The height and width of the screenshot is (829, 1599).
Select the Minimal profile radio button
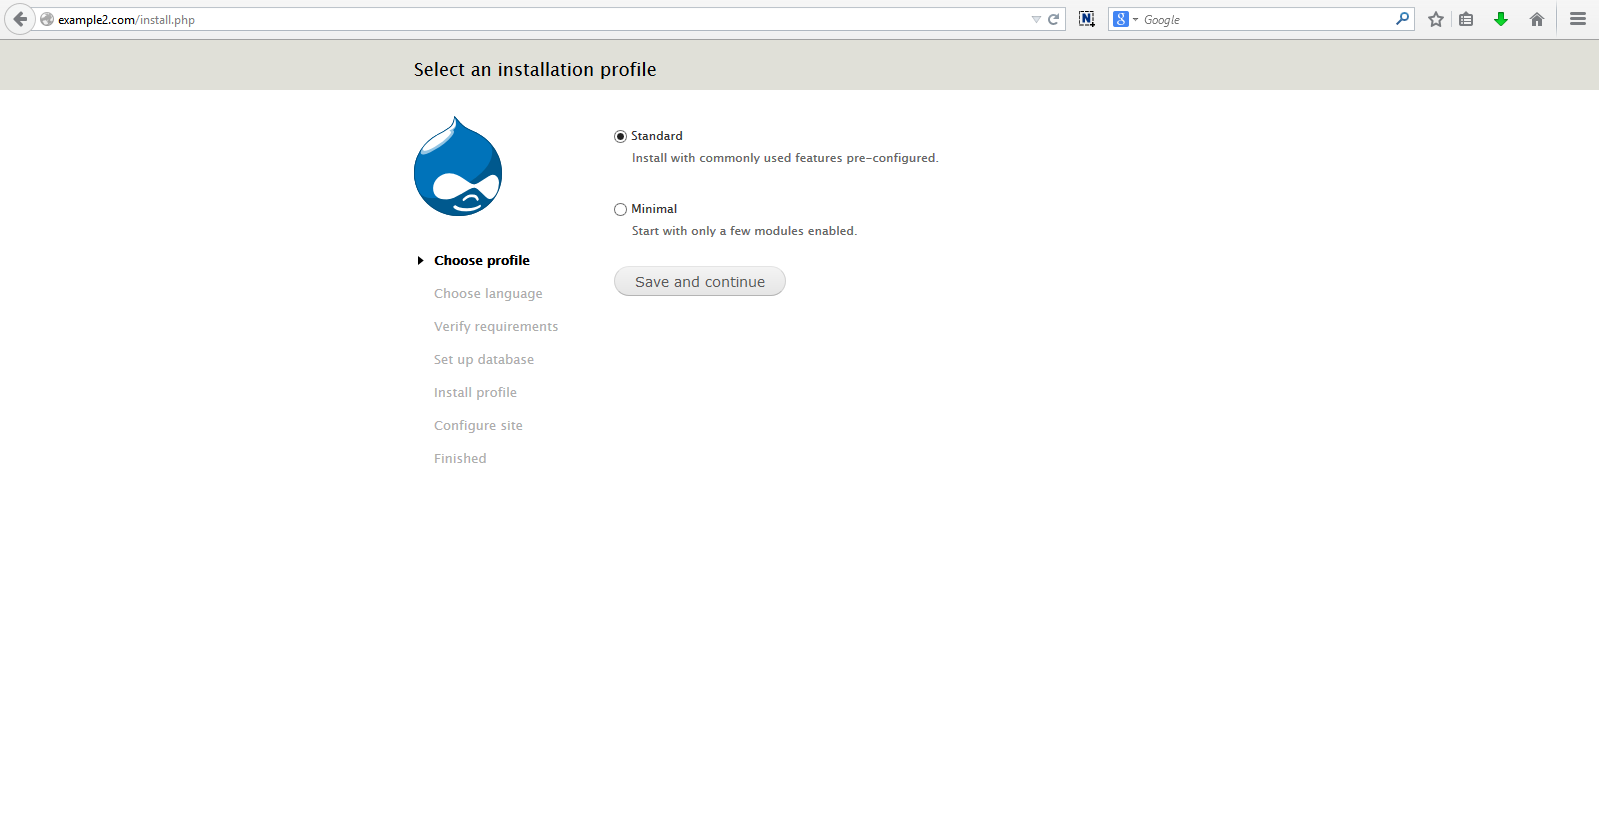620,209
